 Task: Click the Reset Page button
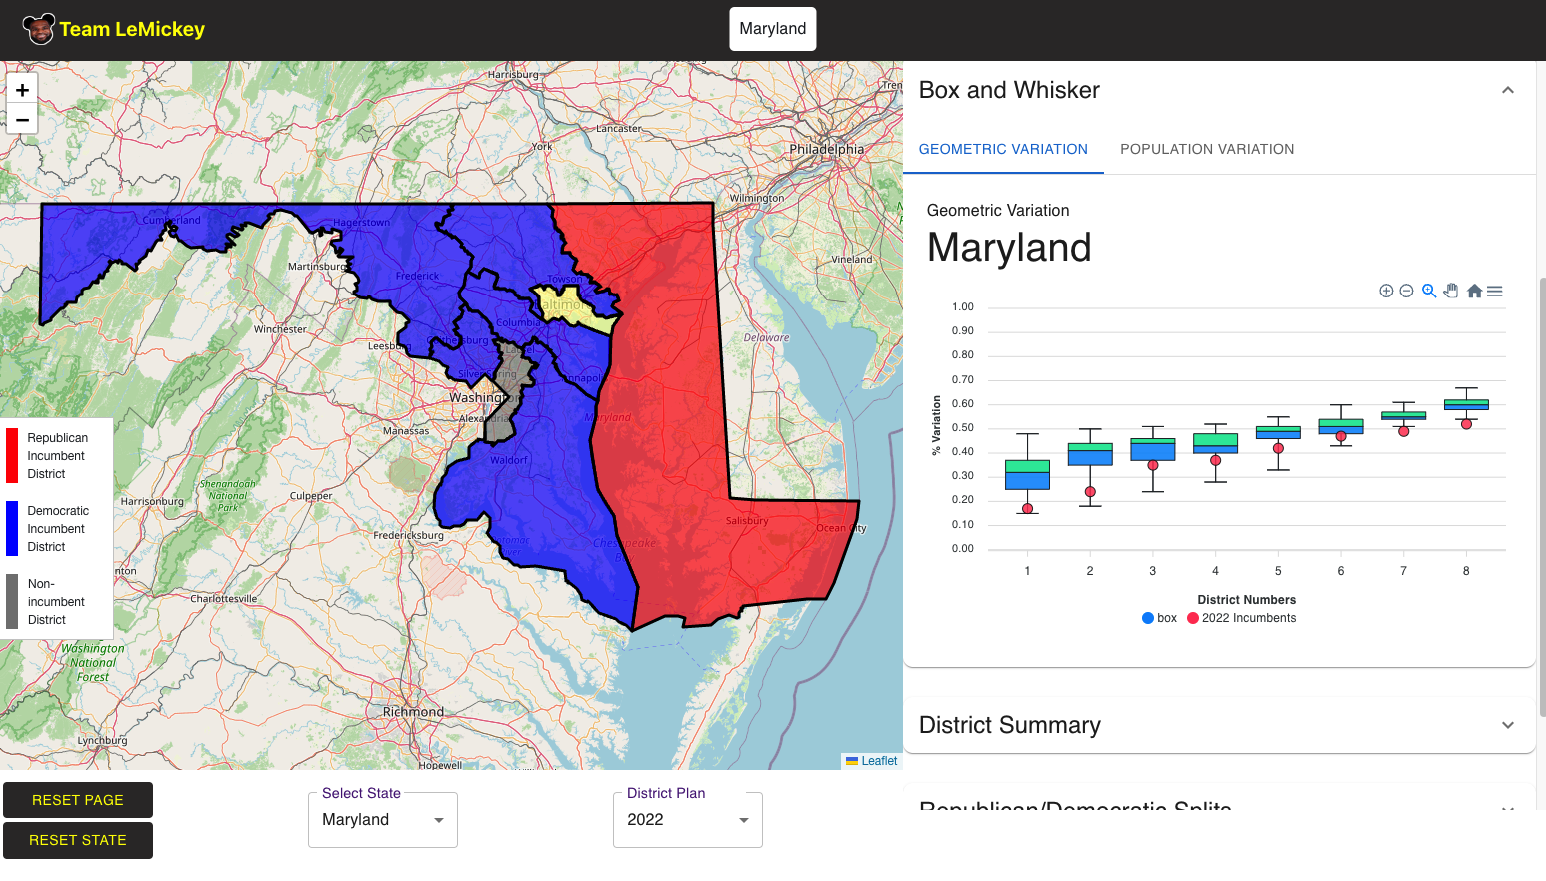(78, 800)
